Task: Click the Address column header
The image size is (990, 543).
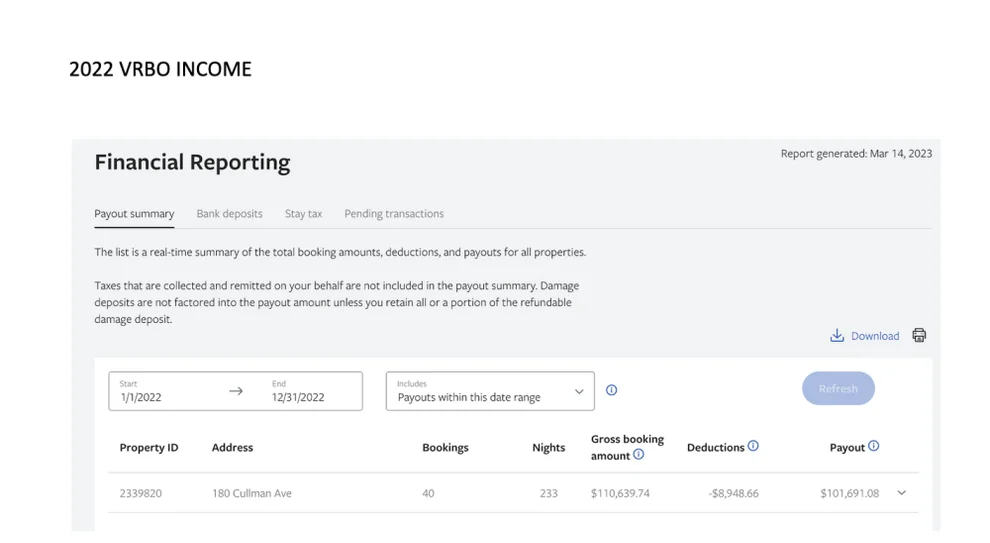Action: tap(232, 448)
